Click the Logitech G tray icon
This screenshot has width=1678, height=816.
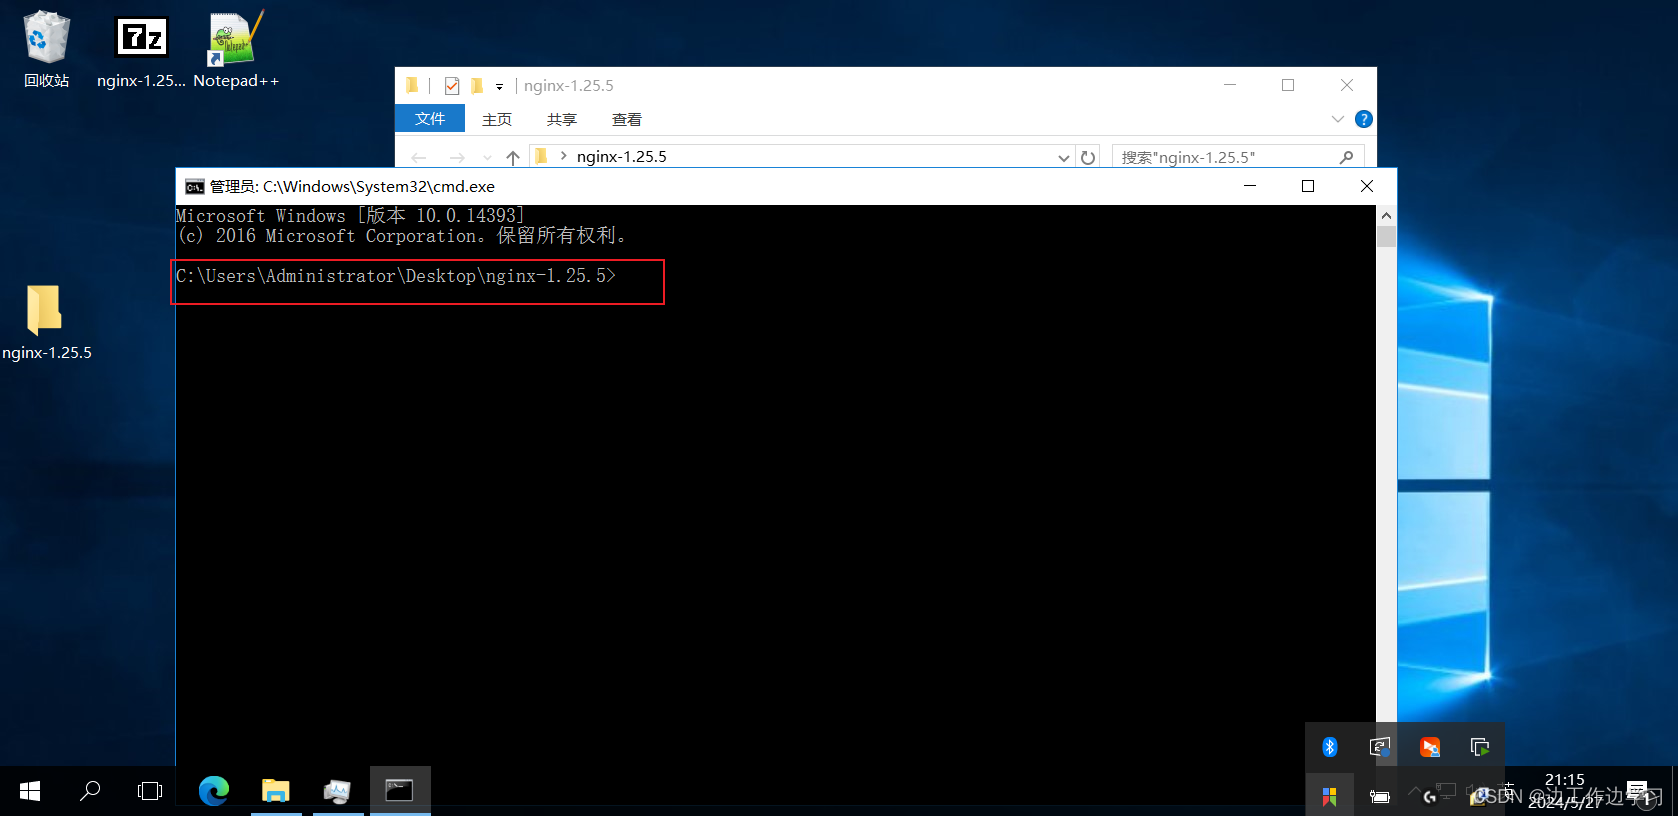coord(1430,796)
